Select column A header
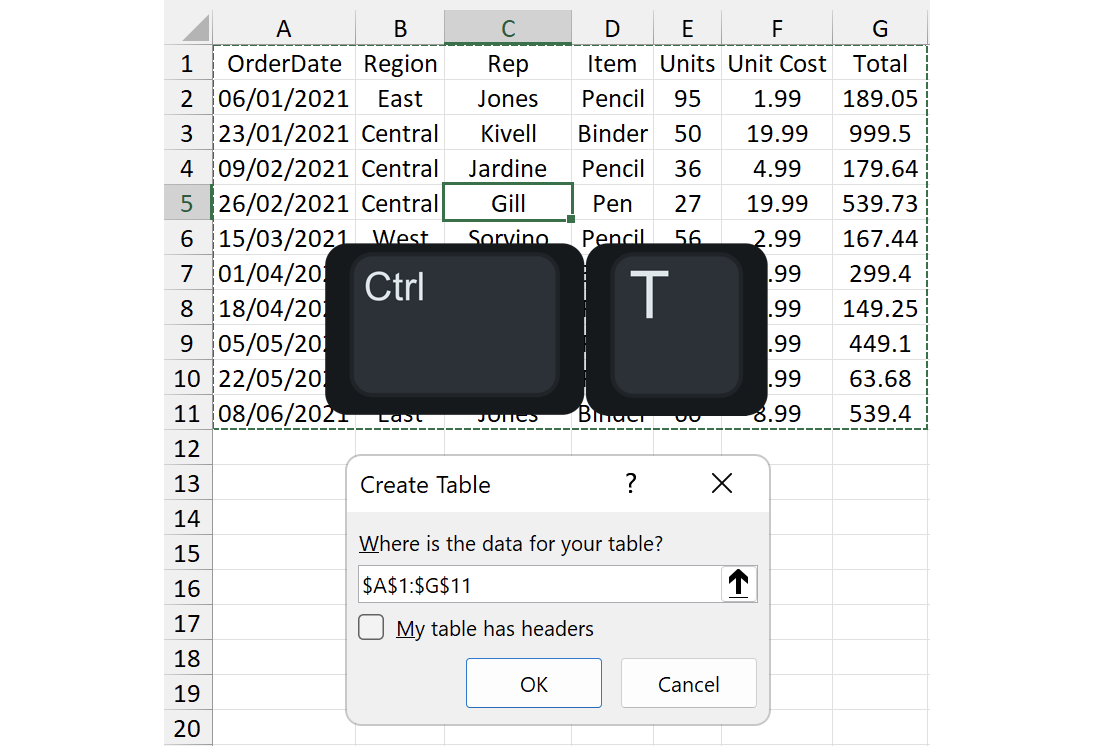1094x746 pixels. coord(284,29)
